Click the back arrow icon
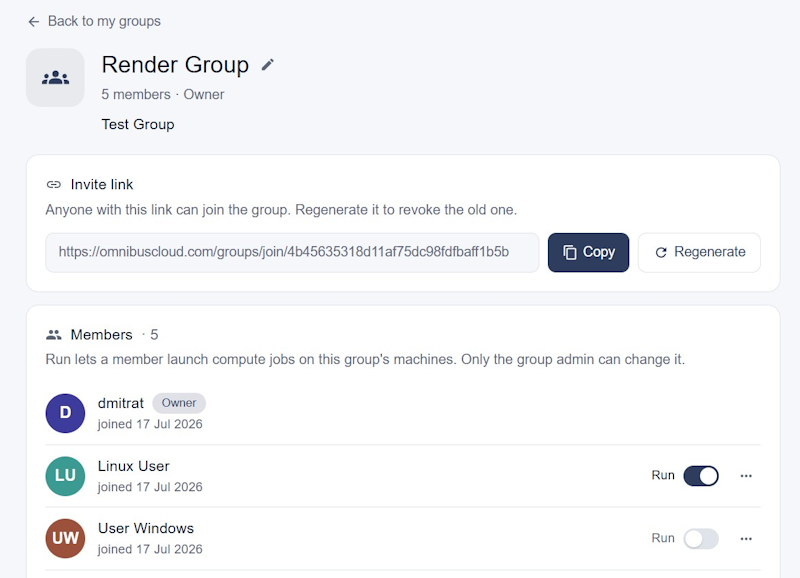The height and width of the screenshot is (578, 800). coord(34,21)
